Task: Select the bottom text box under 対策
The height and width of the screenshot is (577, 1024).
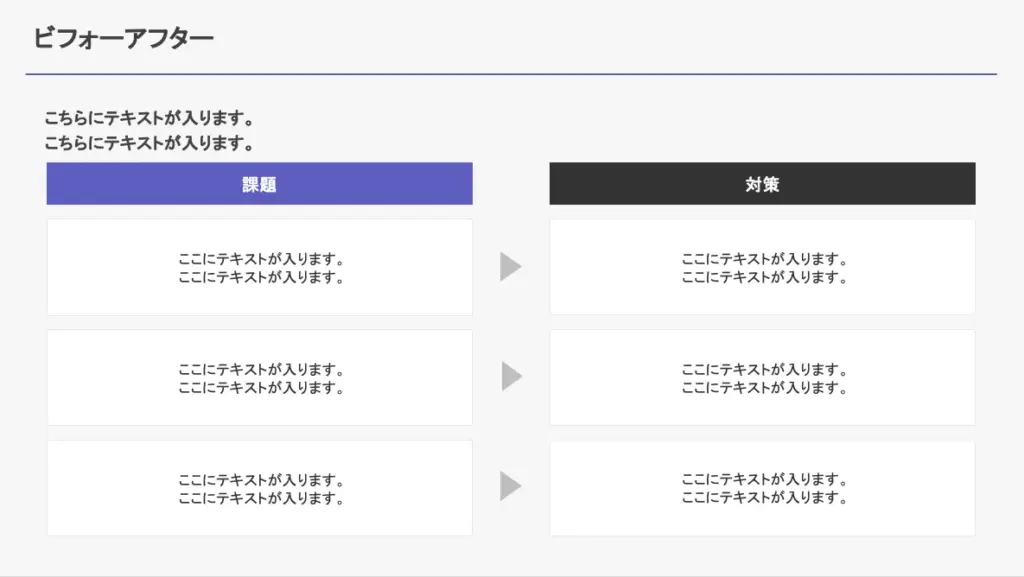Action: pyautogui.click(x=762, y=488)
